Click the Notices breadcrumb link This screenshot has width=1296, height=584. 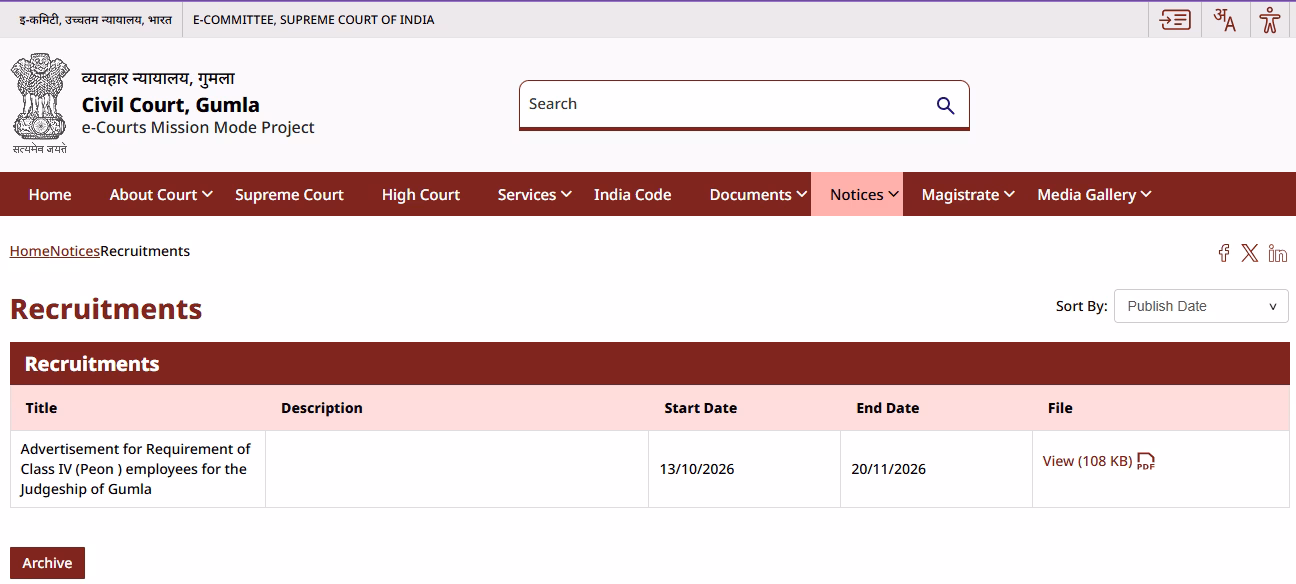tap(75, 251)
